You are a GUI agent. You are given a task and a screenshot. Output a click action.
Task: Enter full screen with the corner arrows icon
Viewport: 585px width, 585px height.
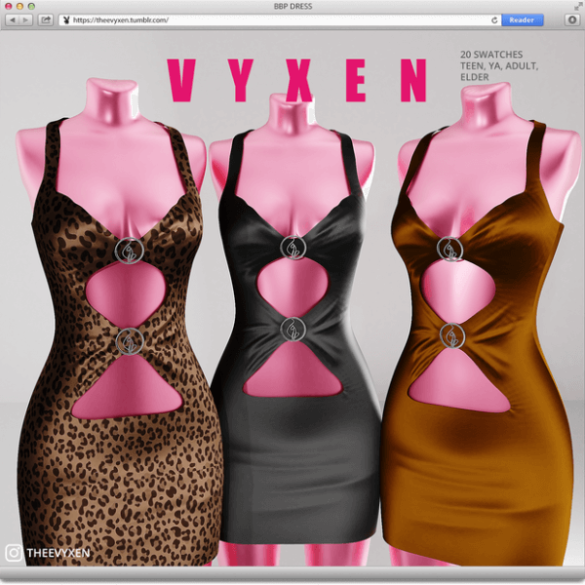(578, 6)
